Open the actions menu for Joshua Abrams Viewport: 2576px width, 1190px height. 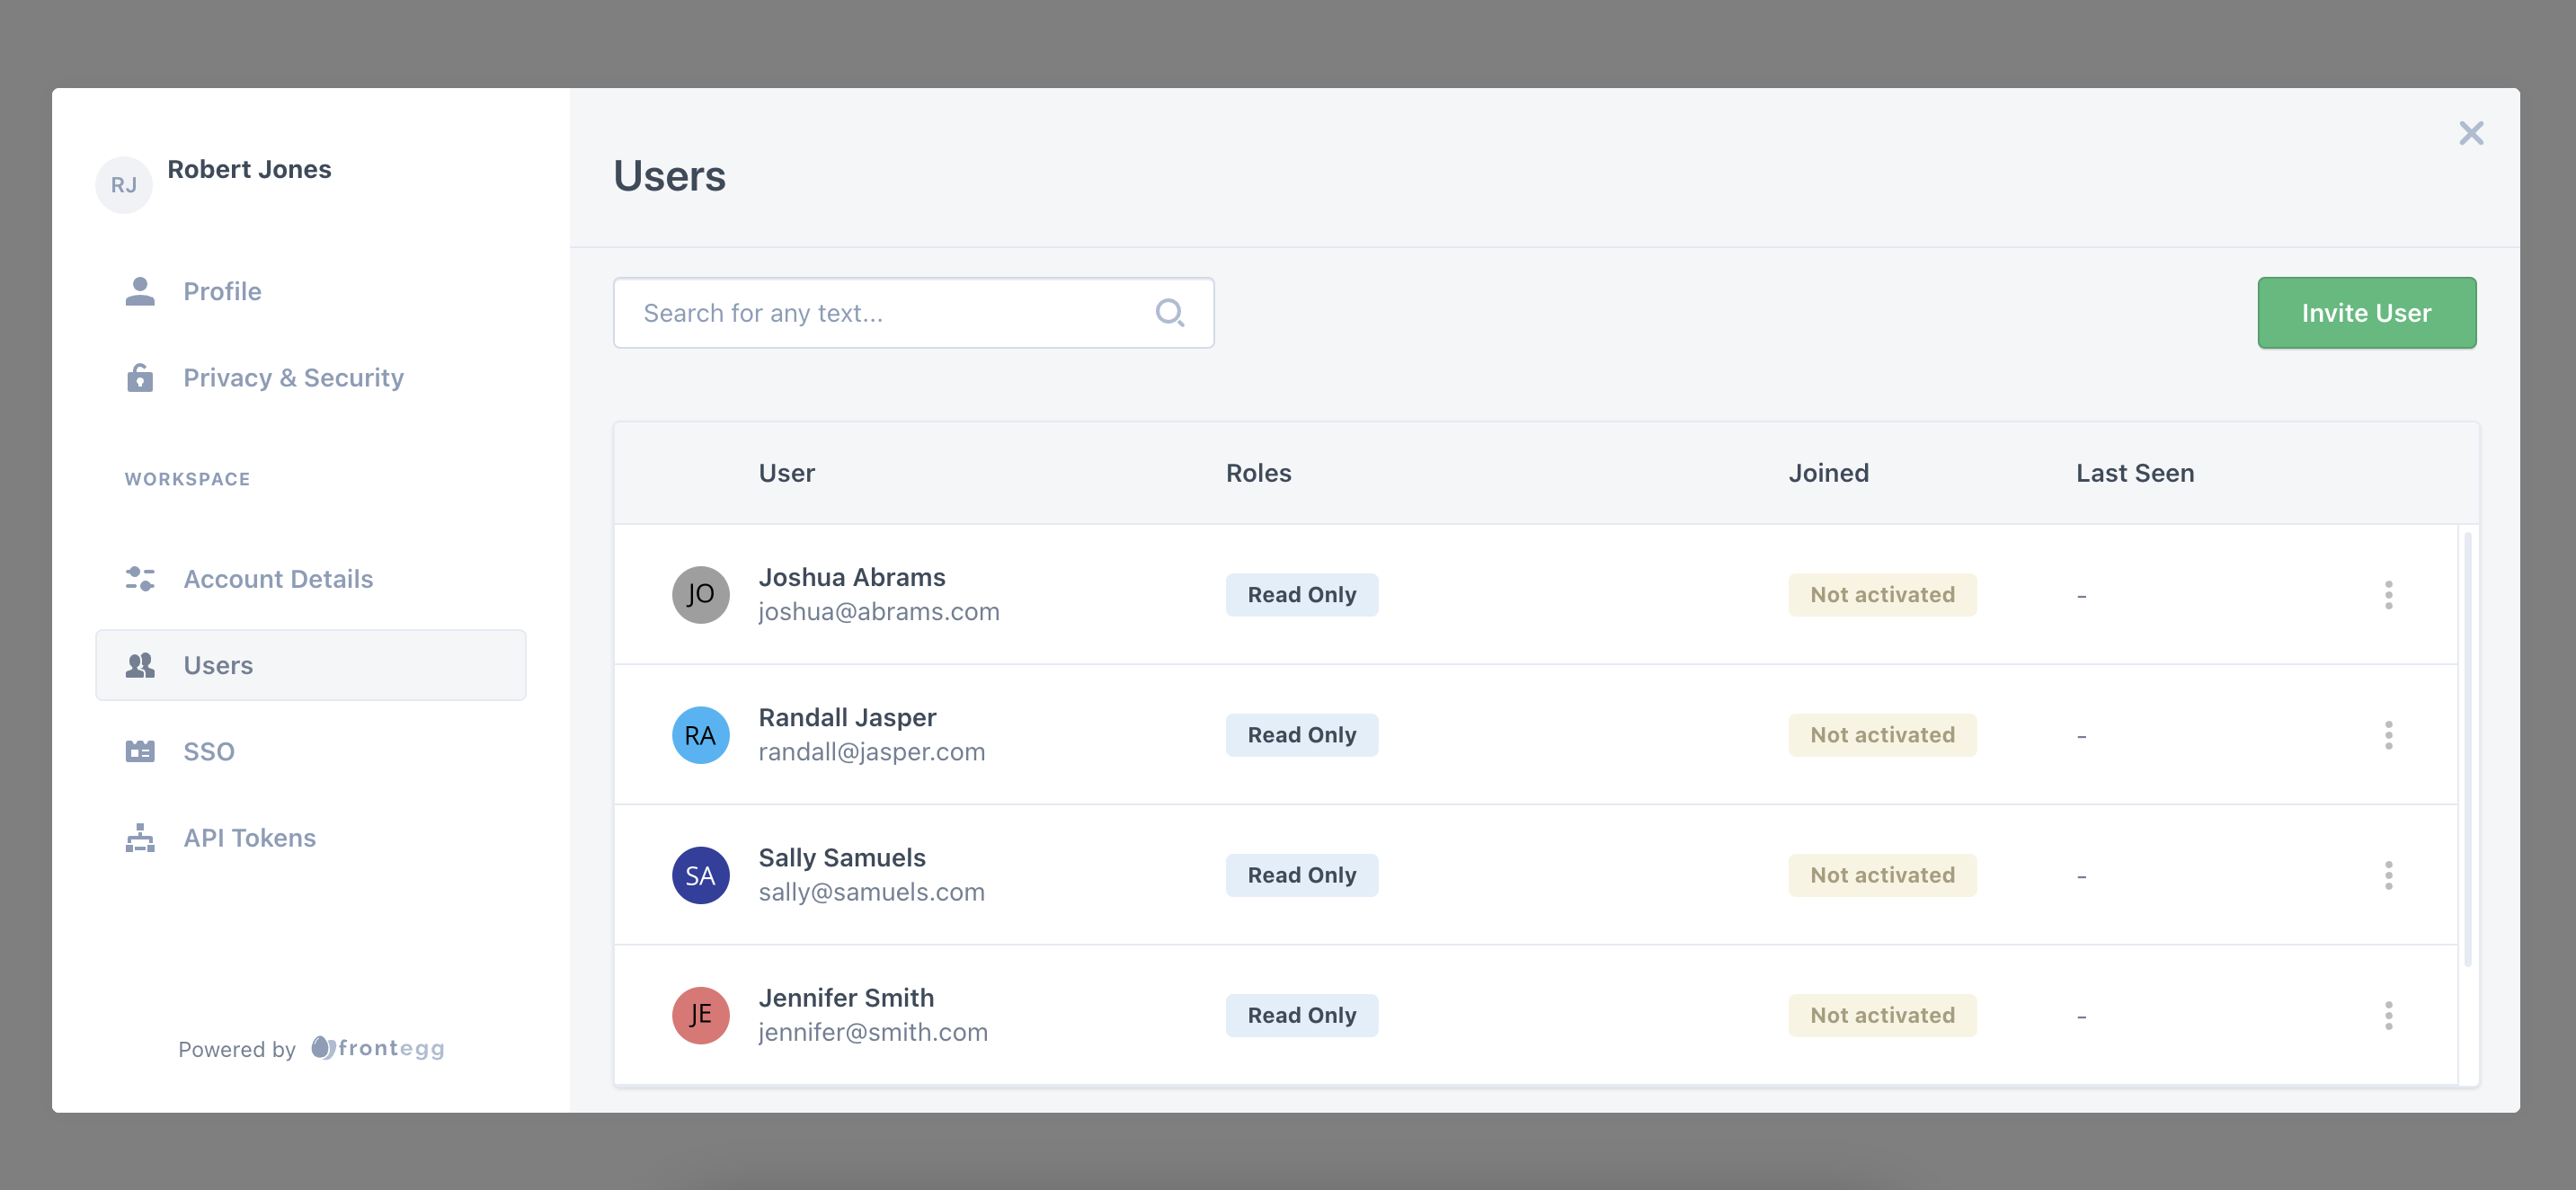click(x=2388, y=595)
